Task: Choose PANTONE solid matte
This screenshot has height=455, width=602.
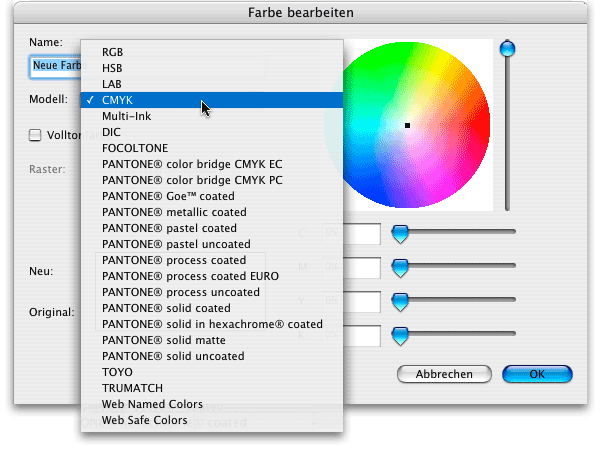Action: coord(212,340)
